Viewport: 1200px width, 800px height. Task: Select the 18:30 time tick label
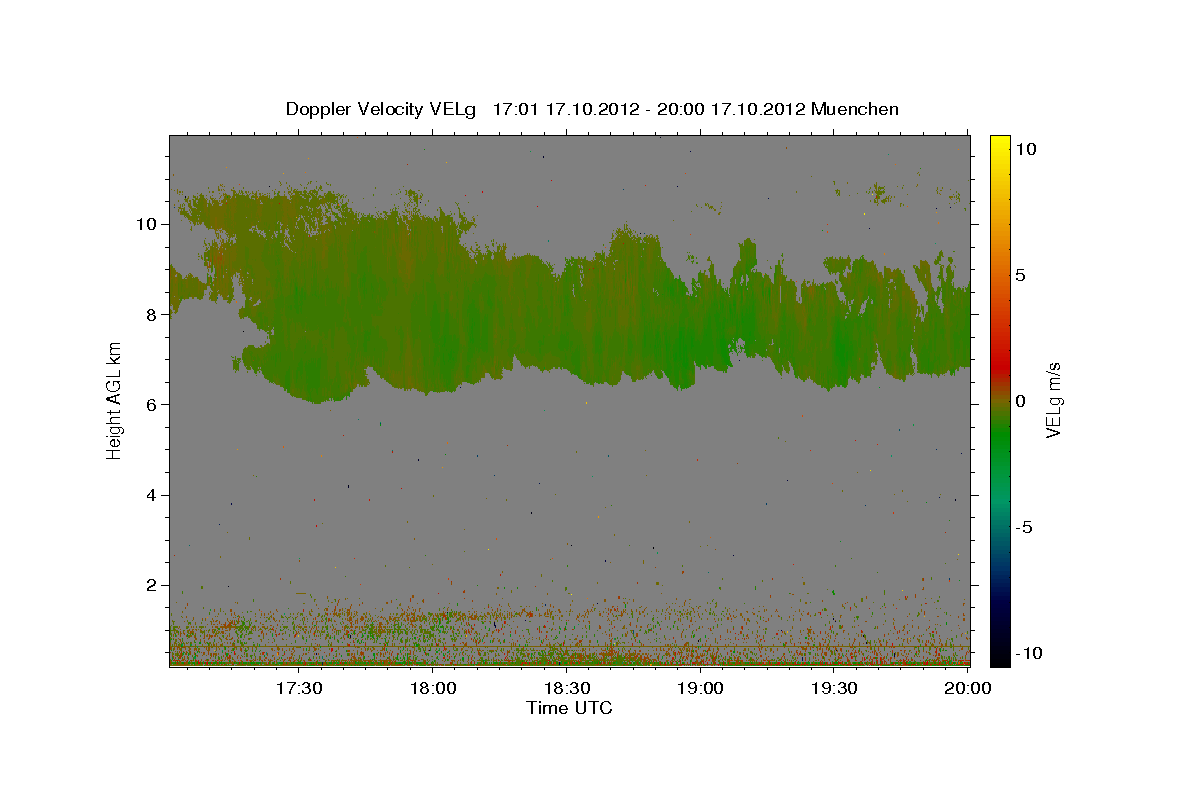click(x=566, y=688)
